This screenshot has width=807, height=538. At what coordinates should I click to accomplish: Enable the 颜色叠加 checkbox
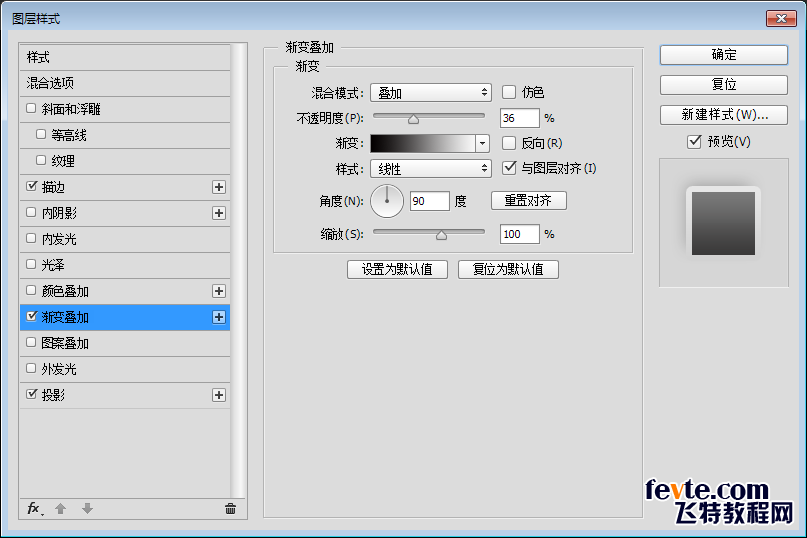pyautogui.click(x=31, y=290)
